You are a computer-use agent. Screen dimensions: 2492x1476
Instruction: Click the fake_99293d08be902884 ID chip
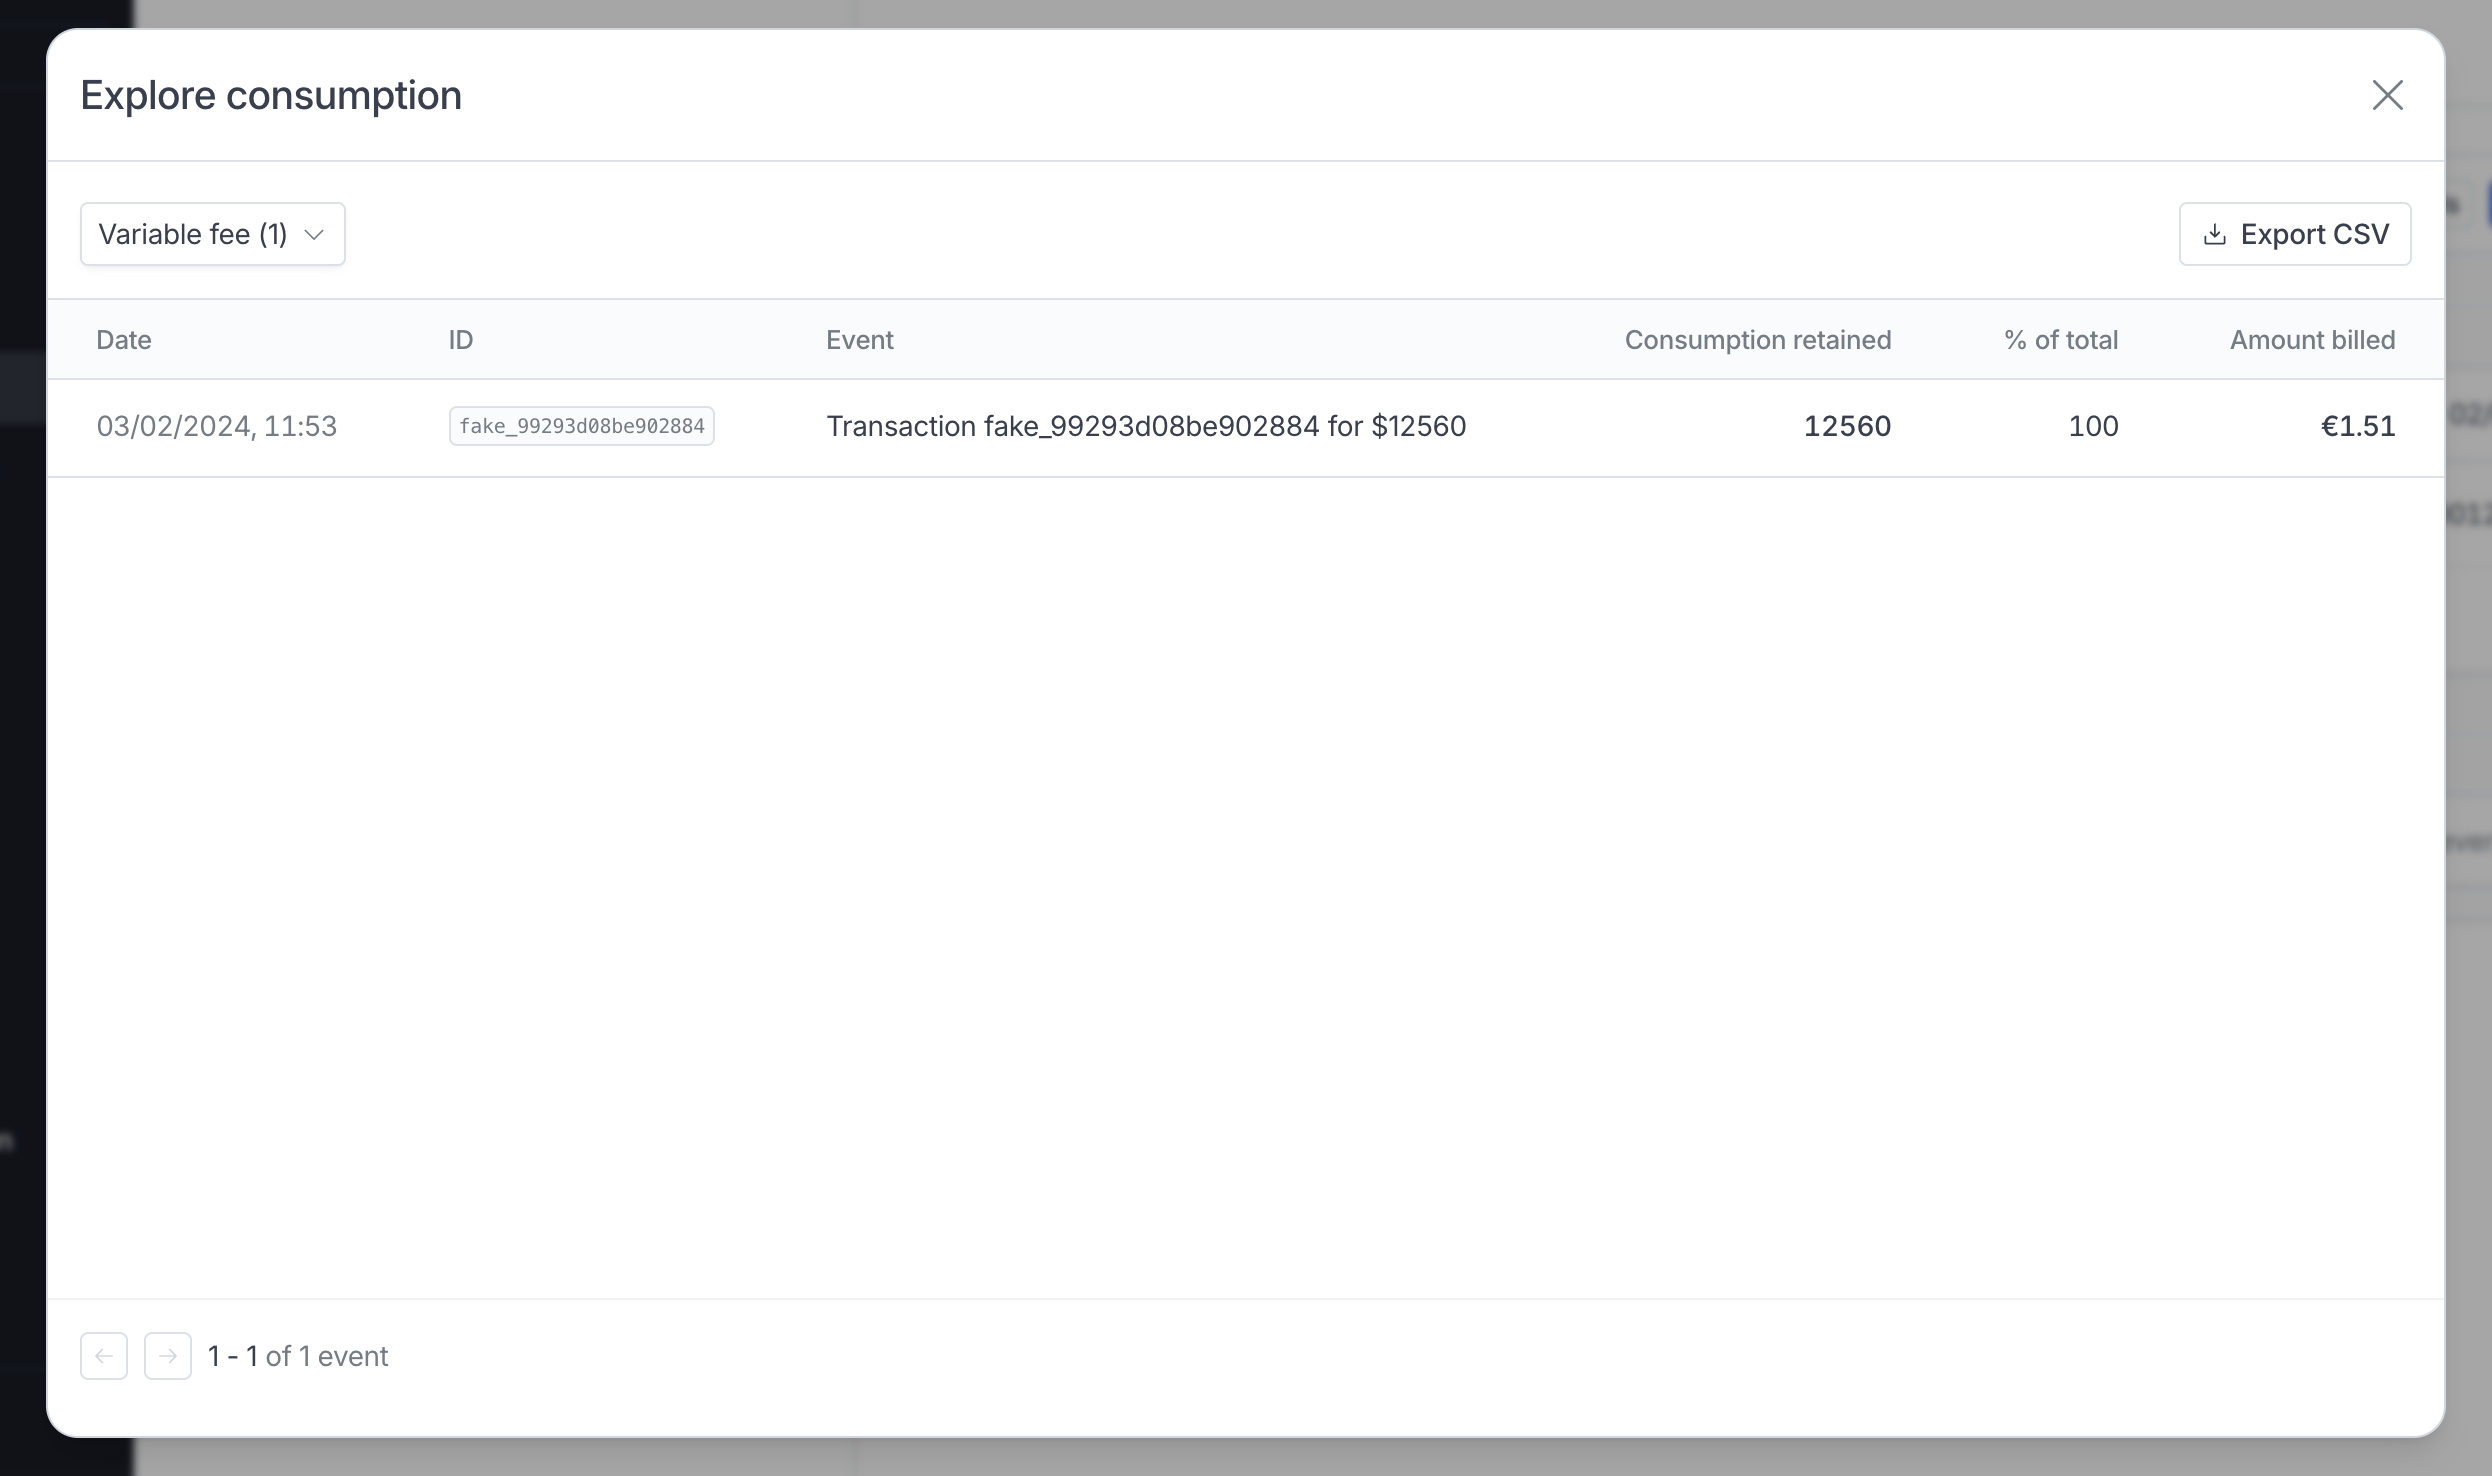click(x=581, y=426)
